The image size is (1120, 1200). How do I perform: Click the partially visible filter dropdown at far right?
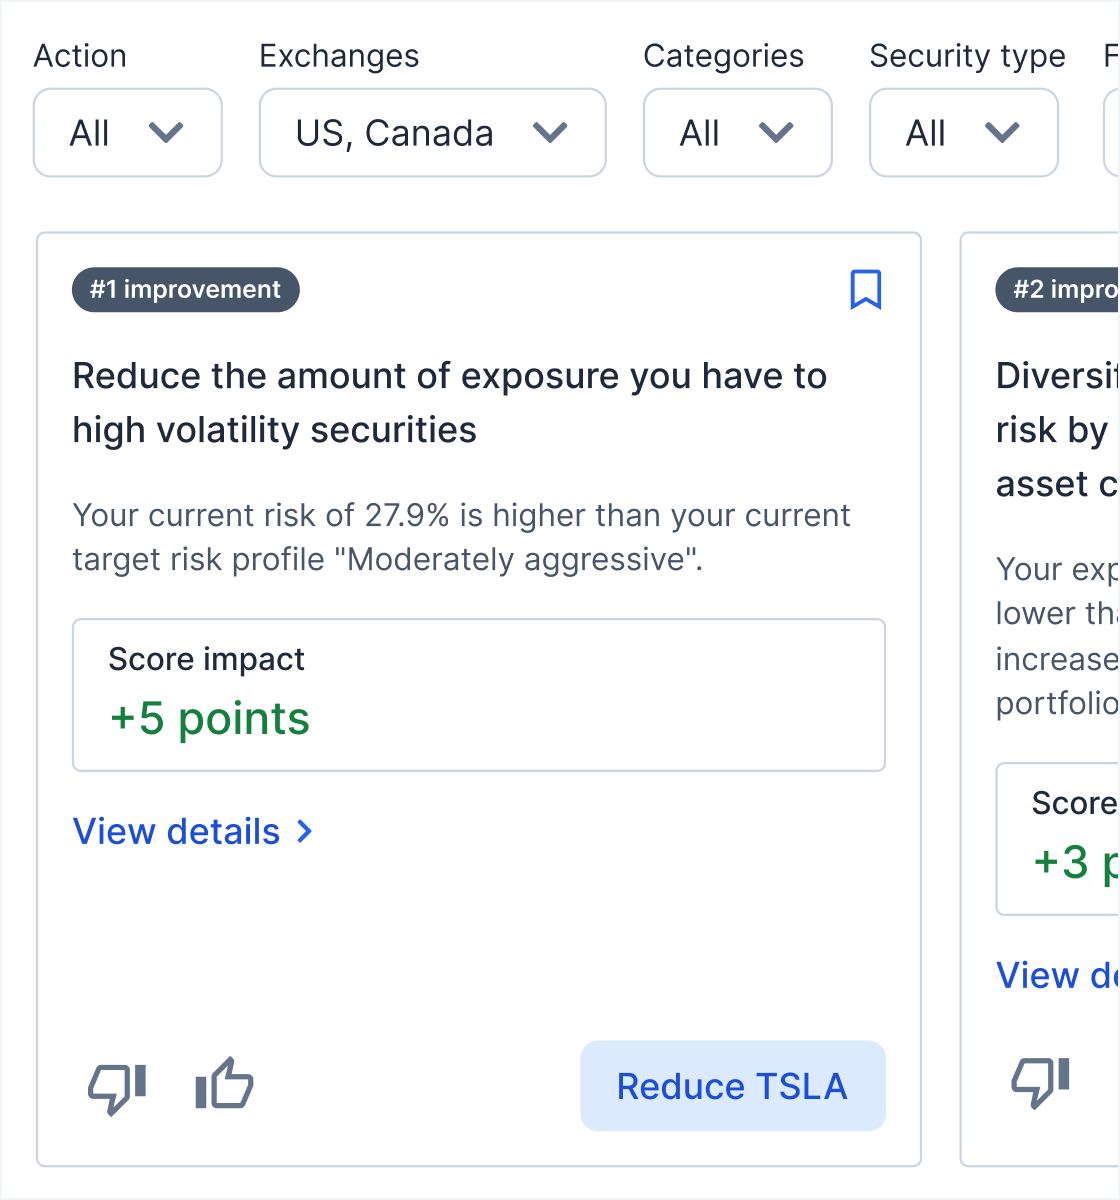pos(1111,133)
